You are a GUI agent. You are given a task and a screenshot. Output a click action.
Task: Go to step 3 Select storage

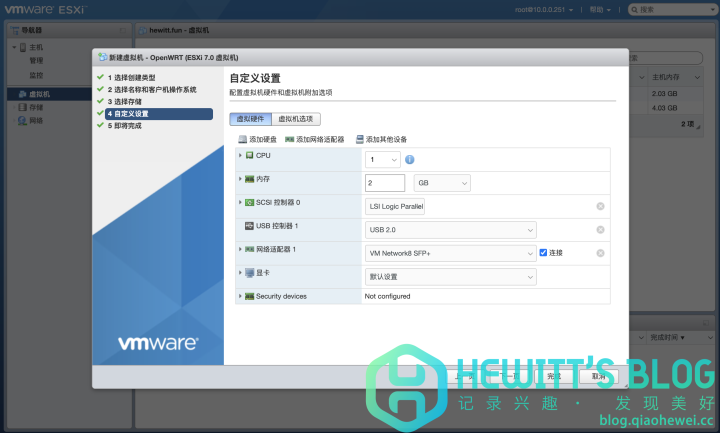124,101
